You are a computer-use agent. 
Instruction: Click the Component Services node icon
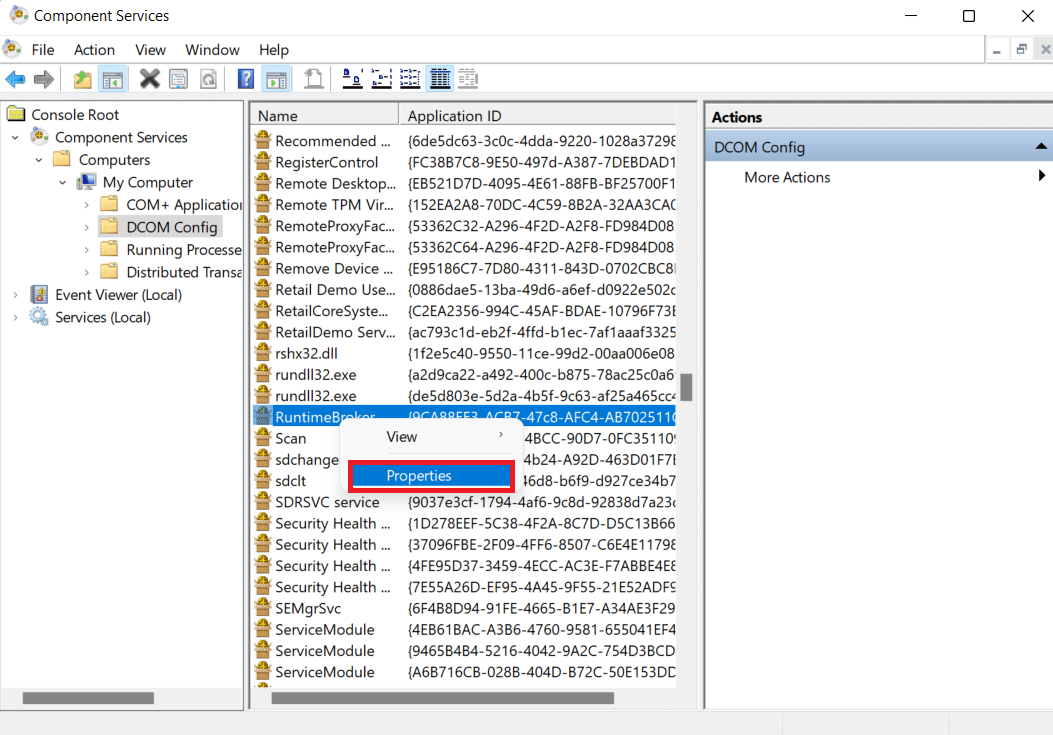point(40,137)
